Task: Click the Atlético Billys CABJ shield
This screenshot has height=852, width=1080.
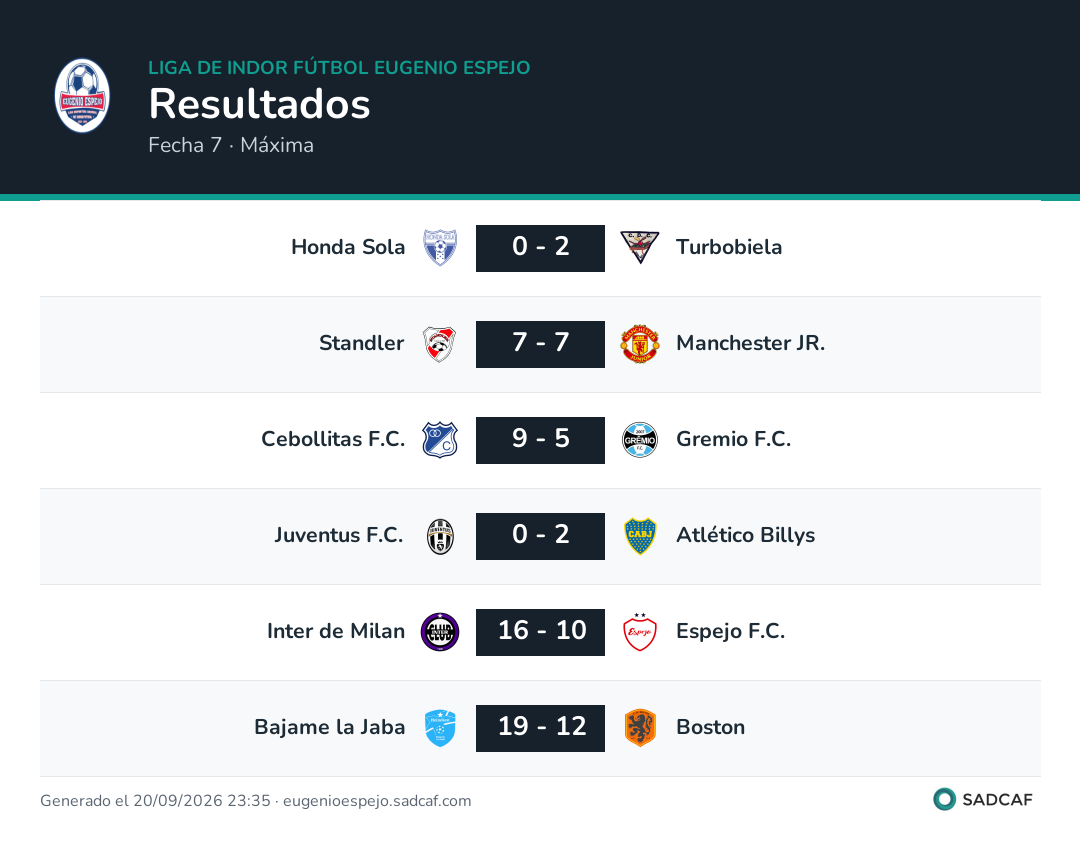Action: coord(640,536)
